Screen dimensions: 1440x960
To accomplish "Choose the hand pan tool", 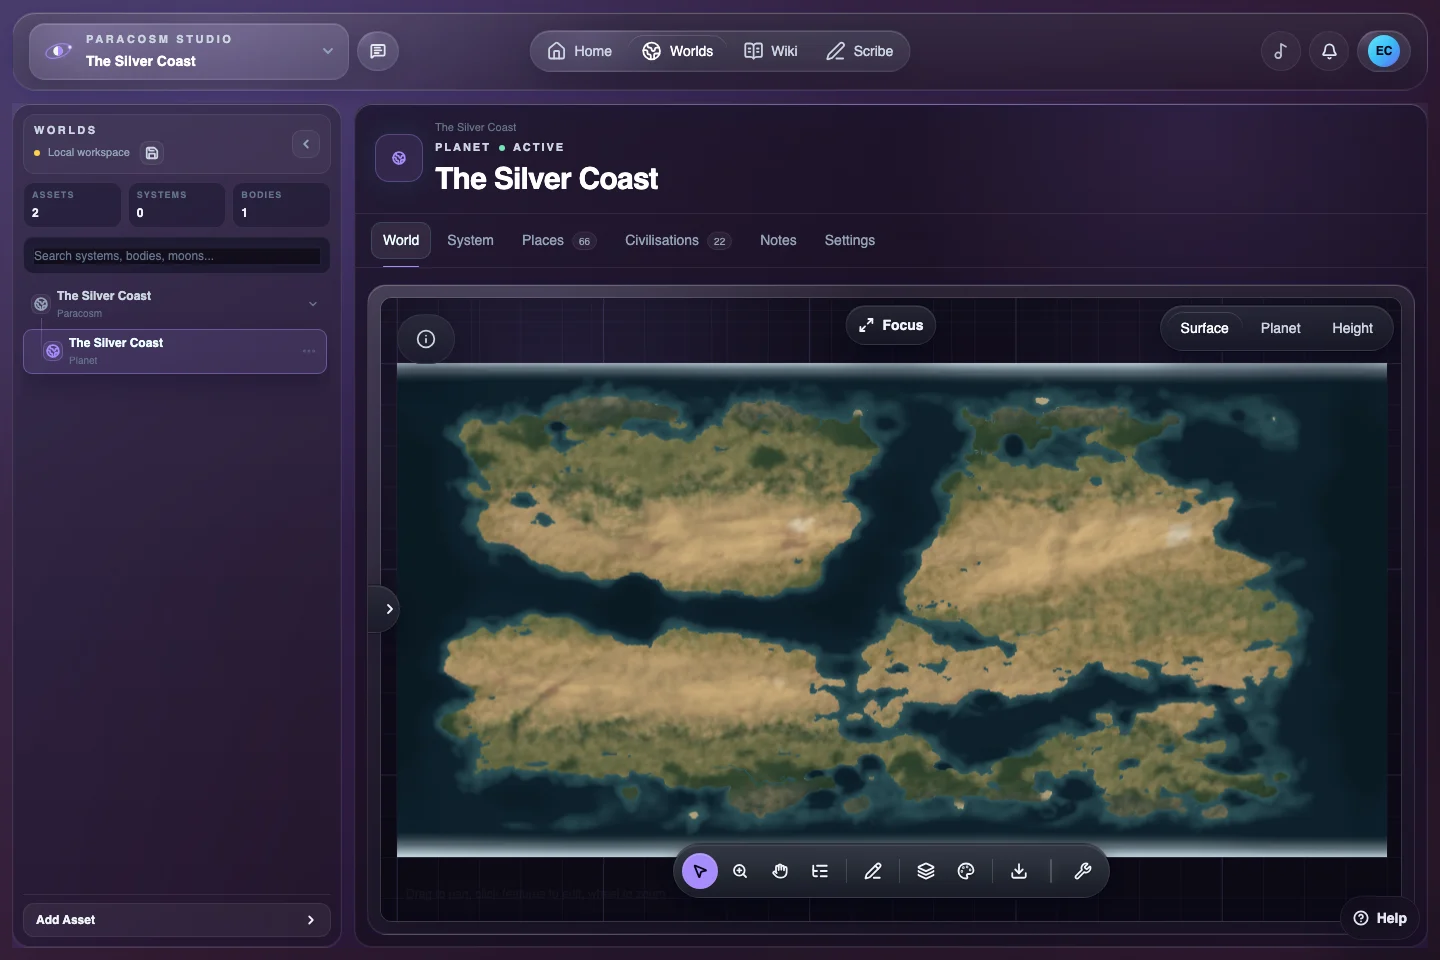I will [x=780, y=871].
